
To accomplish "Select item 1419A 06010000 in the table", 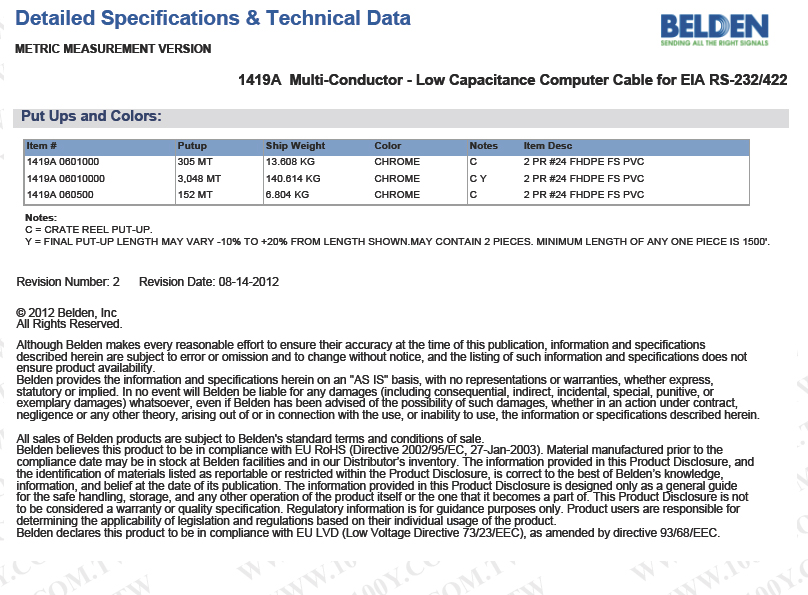I will (65, 178).
